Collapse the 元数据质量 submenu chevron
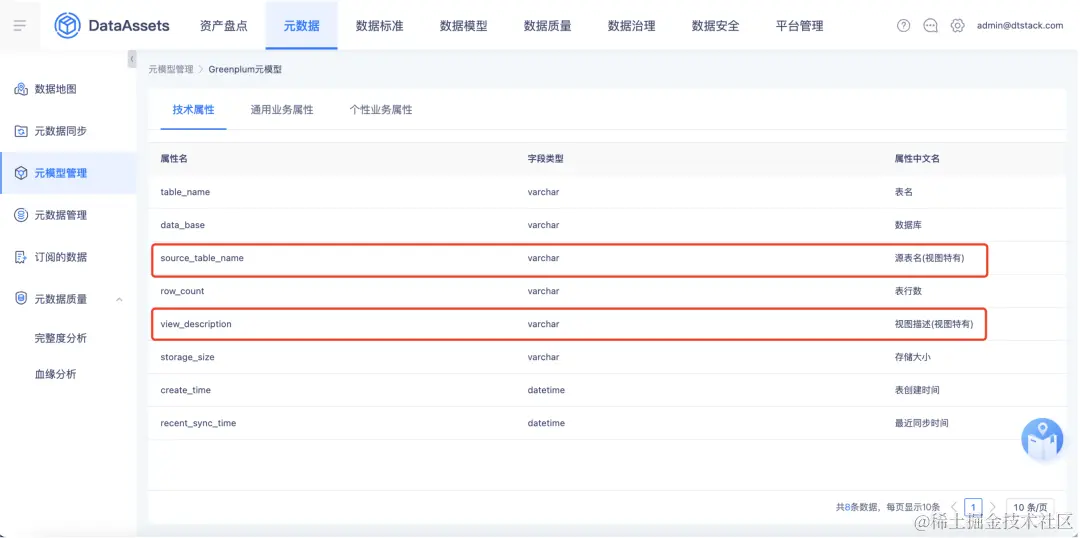Screen dimensions: 1080x538 119,300
